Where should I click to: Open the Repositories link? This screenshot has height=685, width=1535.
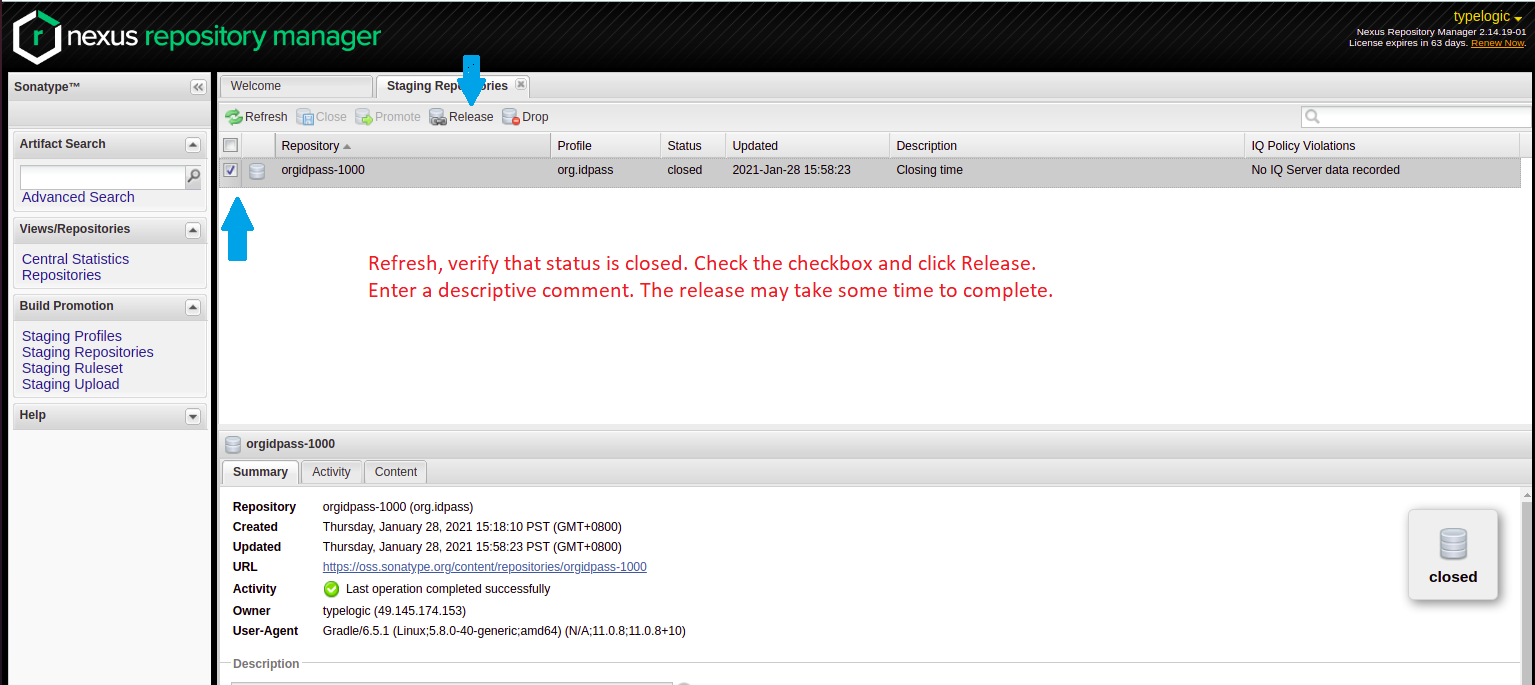tap(61, 275)
